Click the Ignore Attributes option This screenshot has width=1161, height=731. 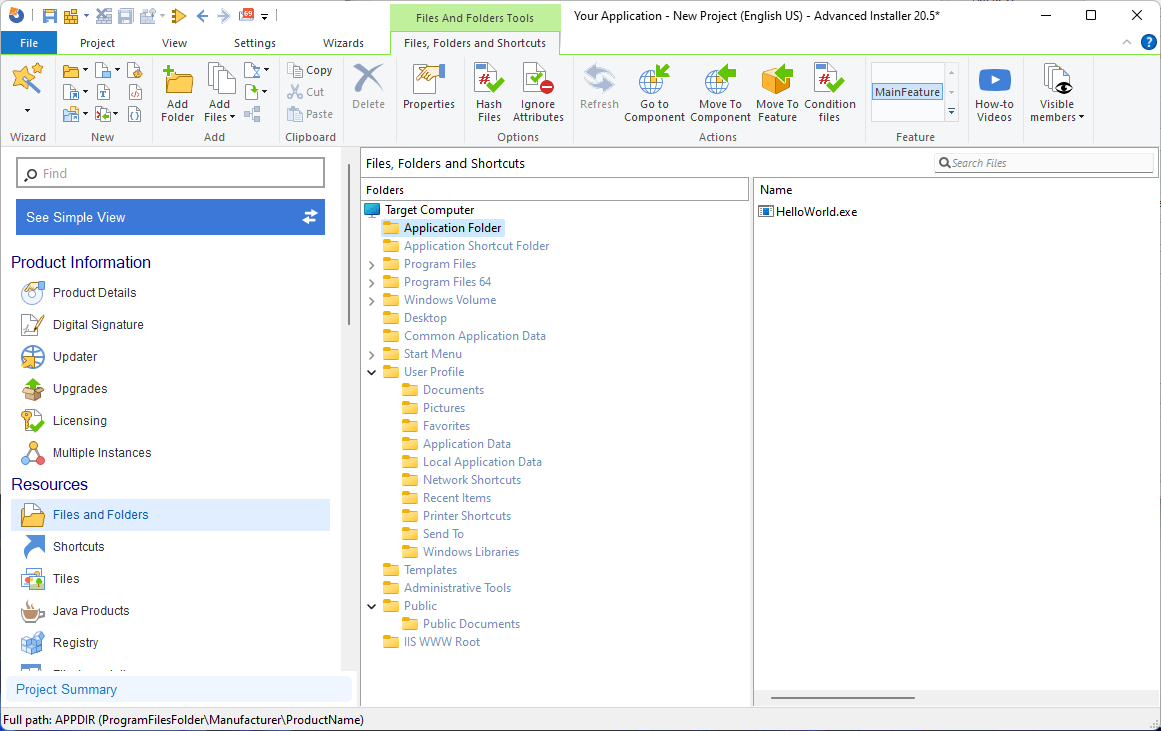tap(538, 93)
